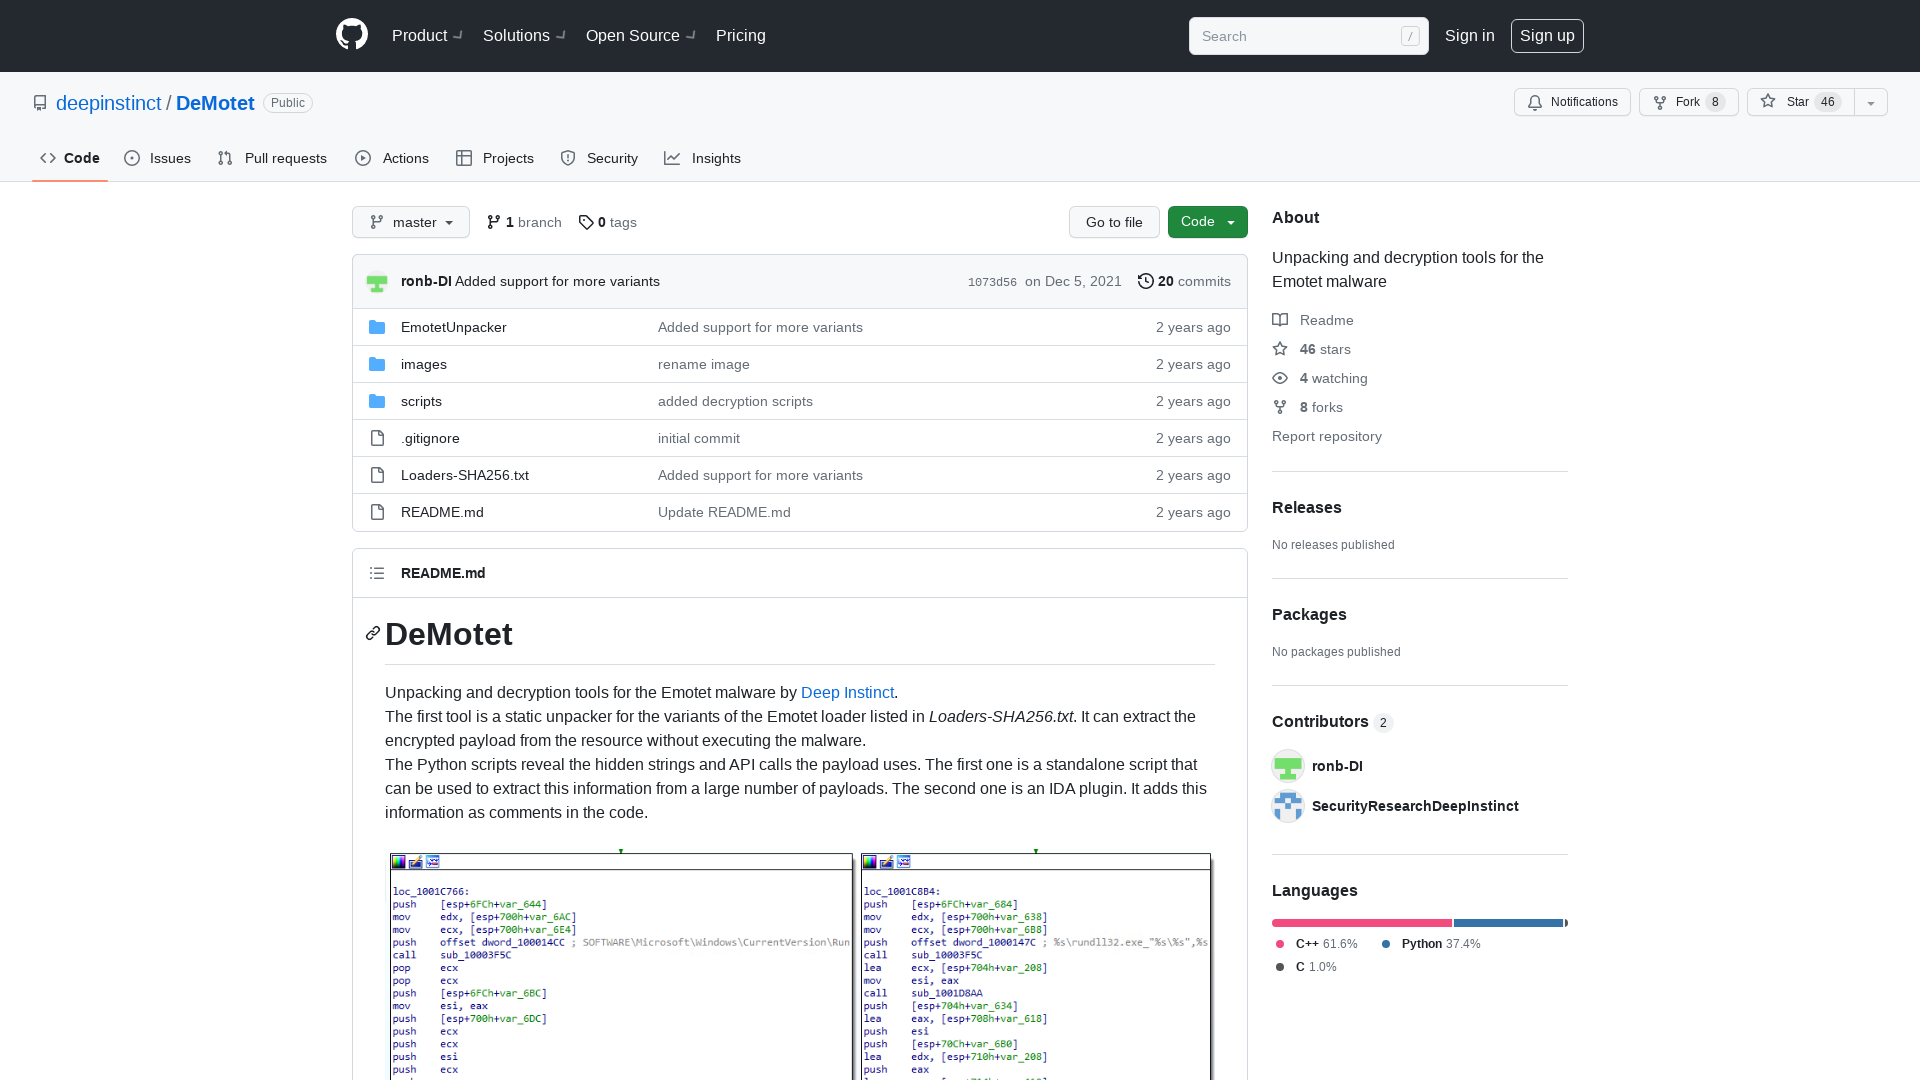Image resolution: width=1920 pixels, height=1080 pixels.
Task: Click the .gitignore file icon
Action: coord(377,439)
